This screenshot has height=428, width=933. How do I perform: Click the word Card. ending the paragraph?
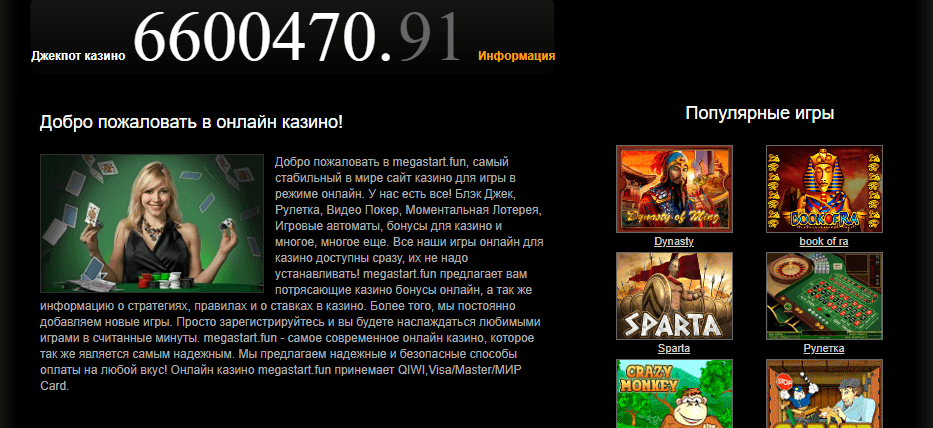pos(55,386)
